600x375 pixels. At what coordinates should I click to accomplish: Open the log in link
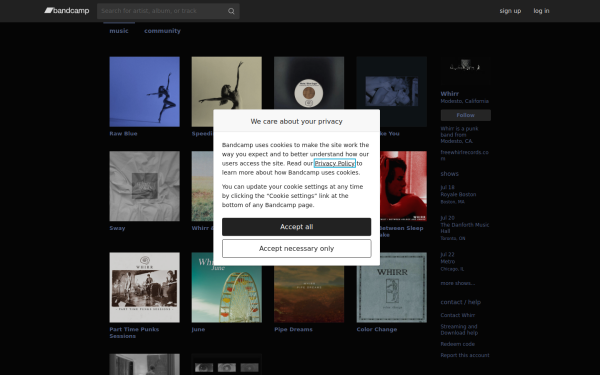click(541, 11)
